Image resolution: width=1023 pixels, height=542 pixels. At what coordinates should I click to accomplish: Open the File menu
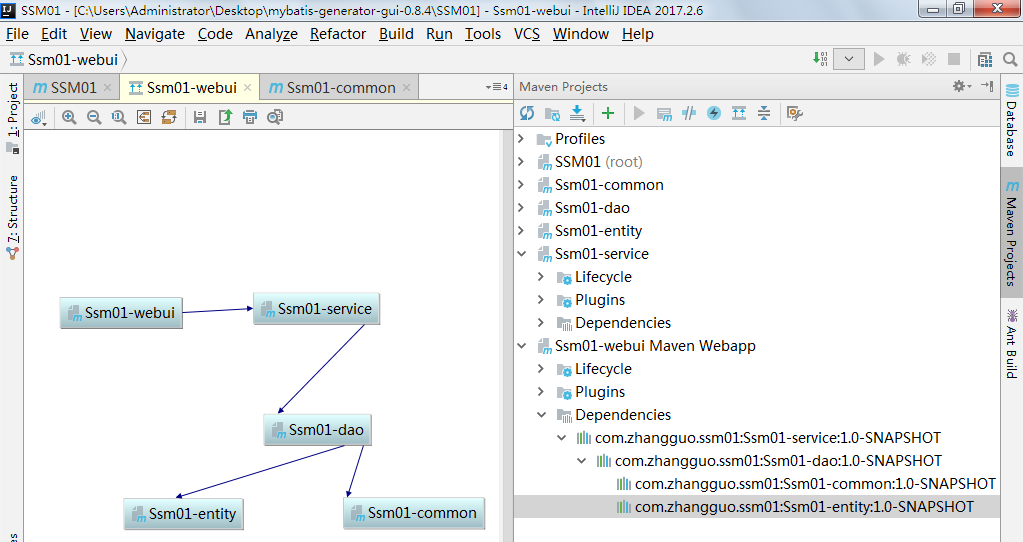pyautogui.click(x=17, y=34)
